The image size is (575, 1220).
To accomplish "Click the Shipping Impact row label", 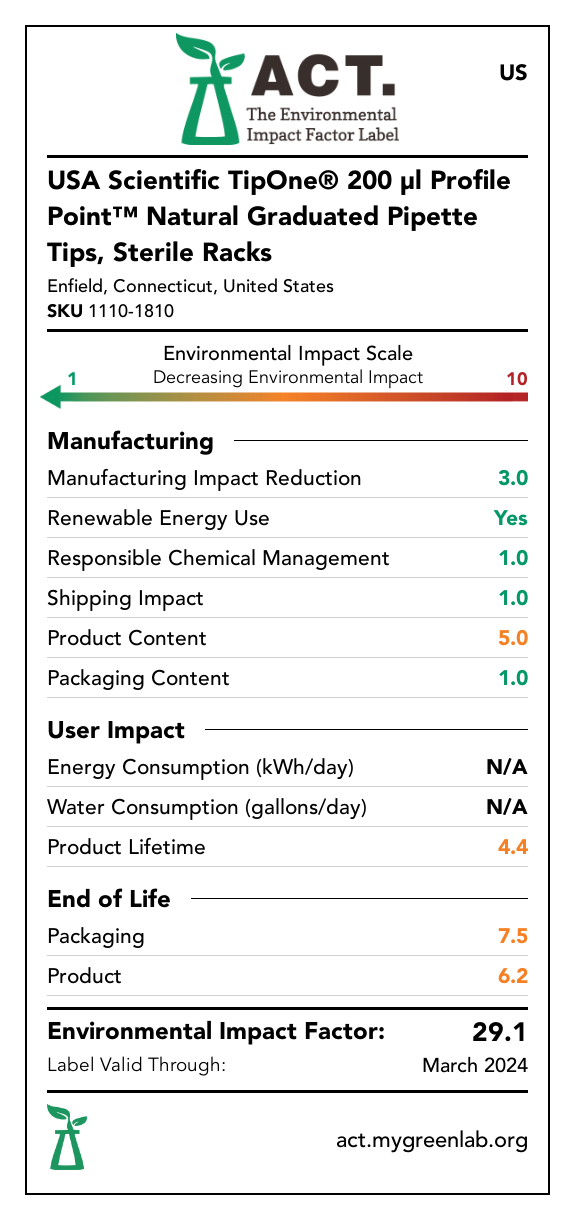I will pyautogui.click(x=125, y=598).
